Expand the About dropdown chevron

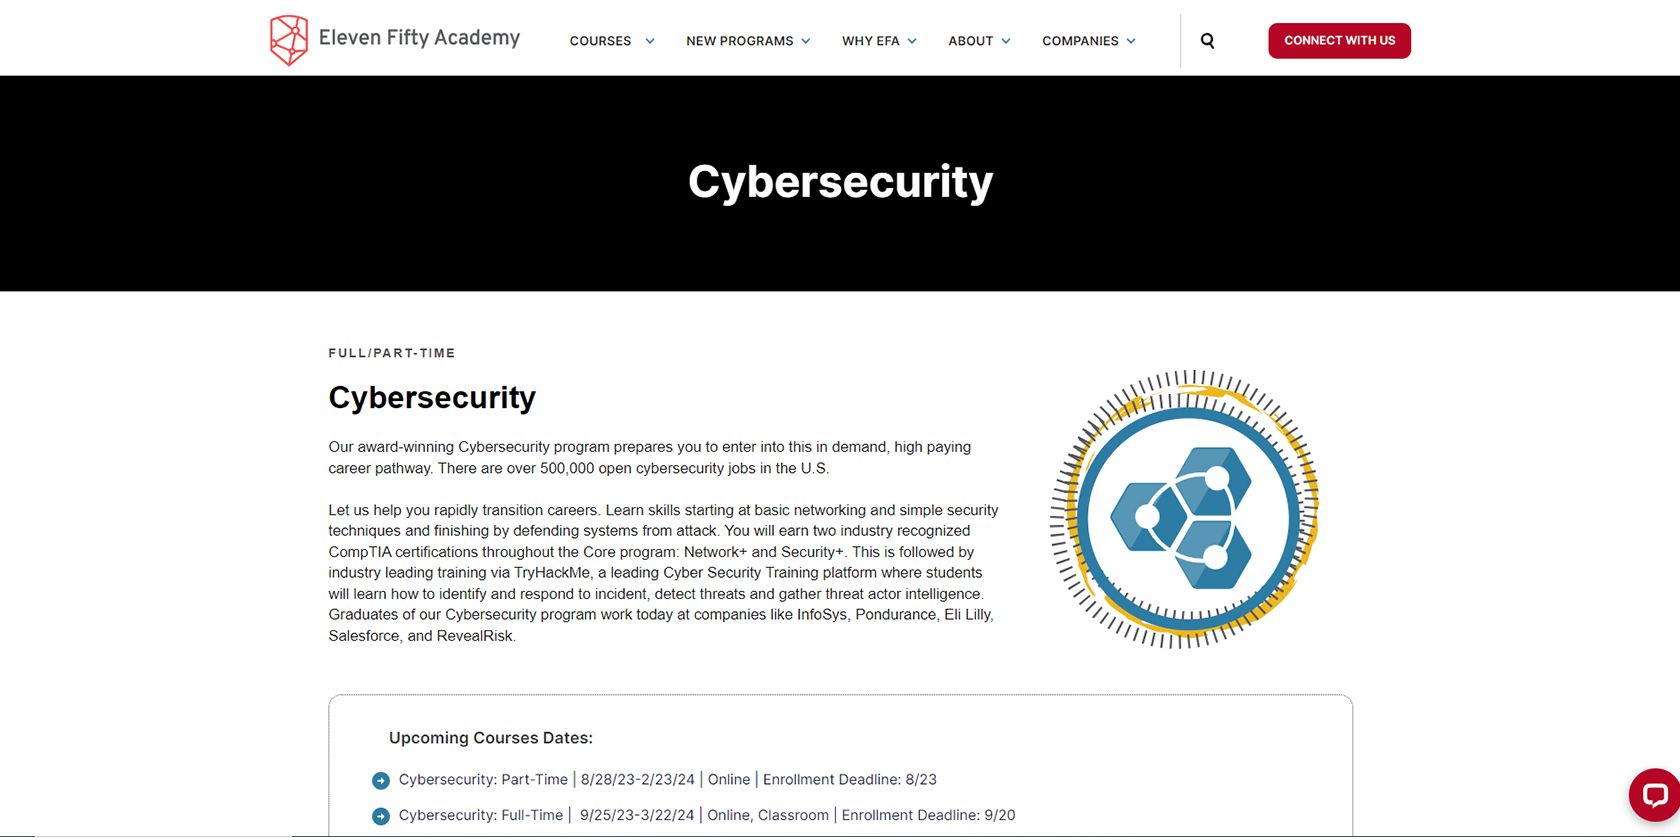1006,41
